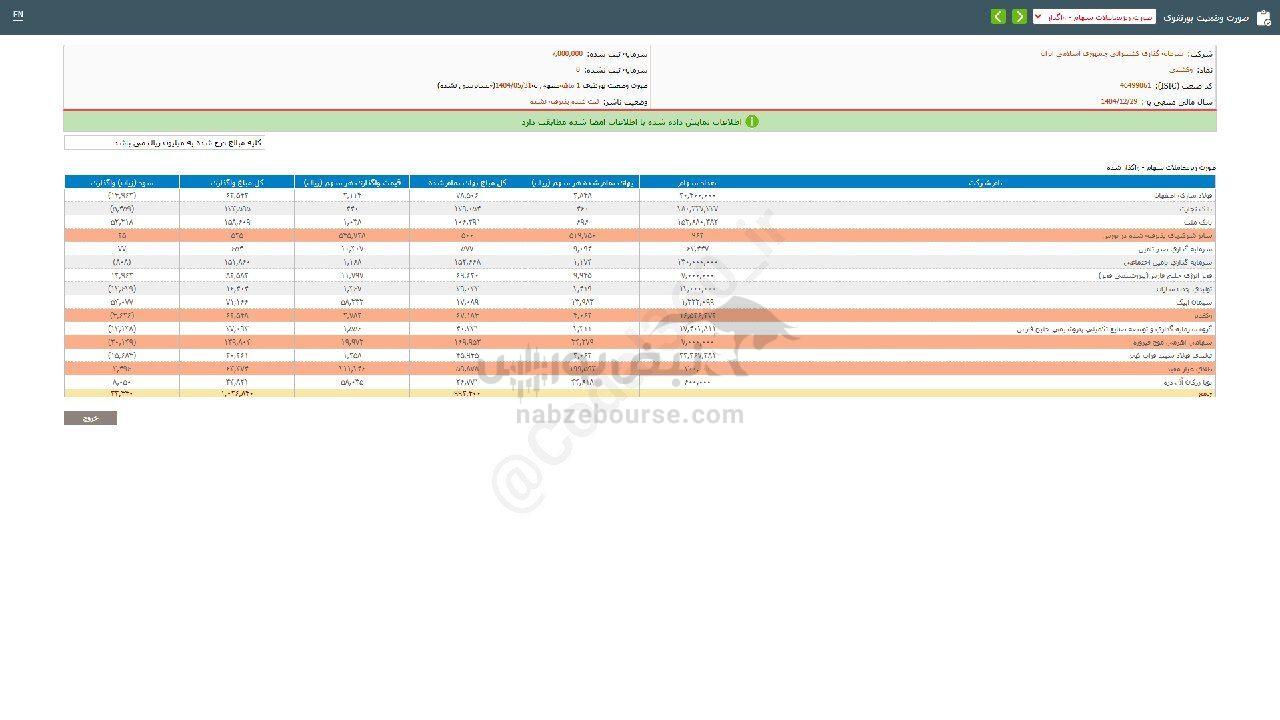Click the note text box above the table
This screenshot has height=720, width=1280.
164,143
